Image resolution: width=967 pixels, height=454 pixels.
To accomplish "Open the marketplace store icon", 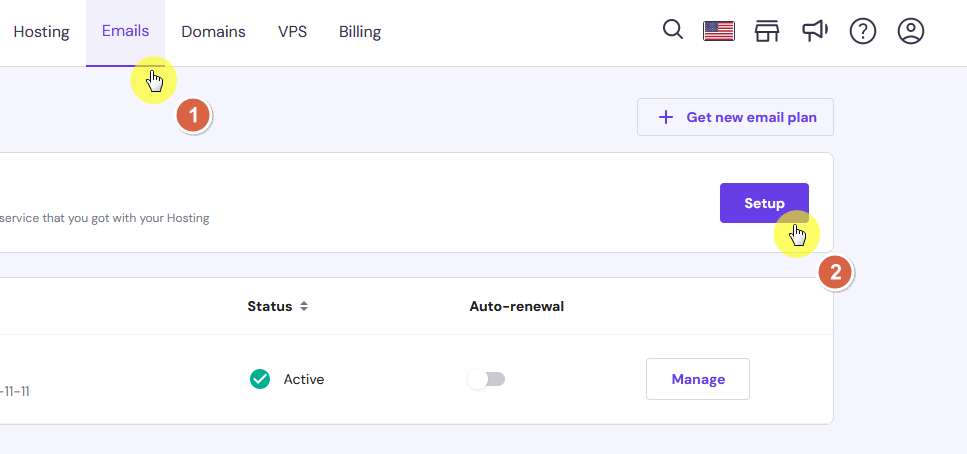I will coord(767,31).
